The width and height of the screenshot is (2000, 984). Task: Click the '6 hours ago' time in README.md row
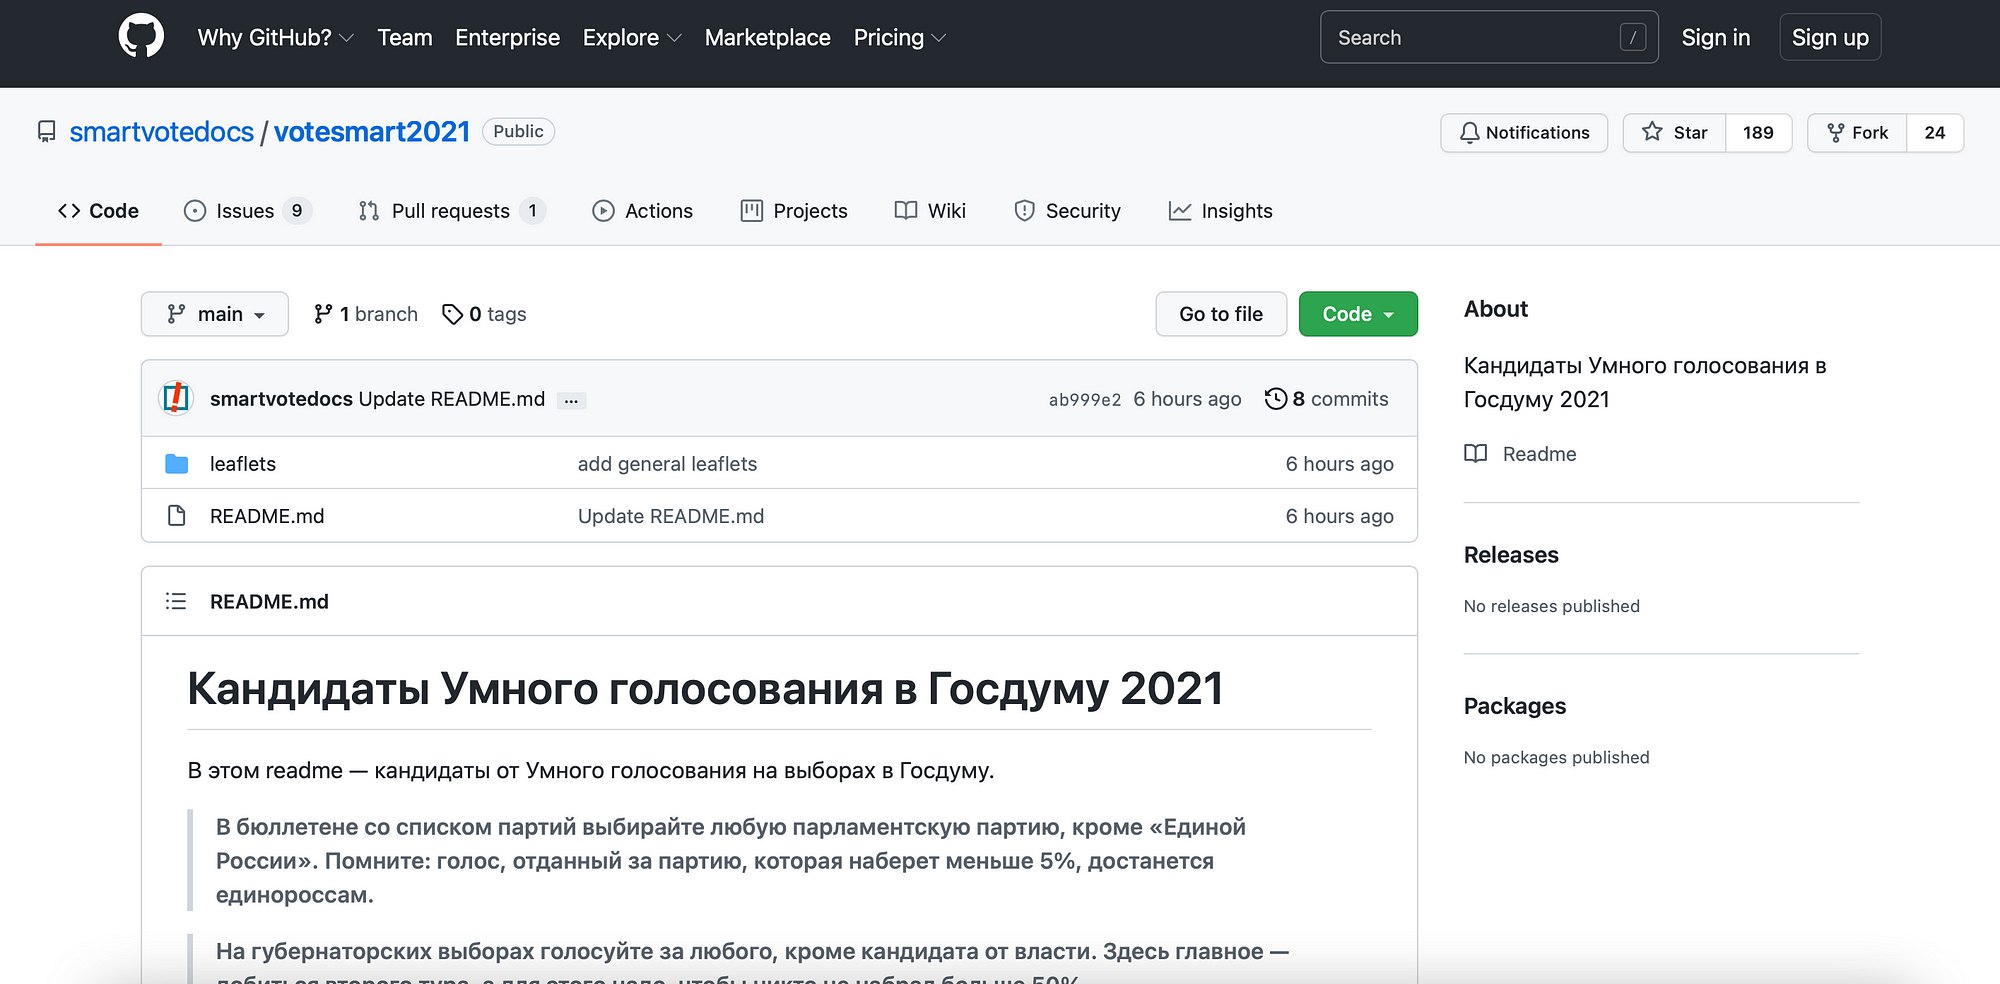coord(1339,516)
